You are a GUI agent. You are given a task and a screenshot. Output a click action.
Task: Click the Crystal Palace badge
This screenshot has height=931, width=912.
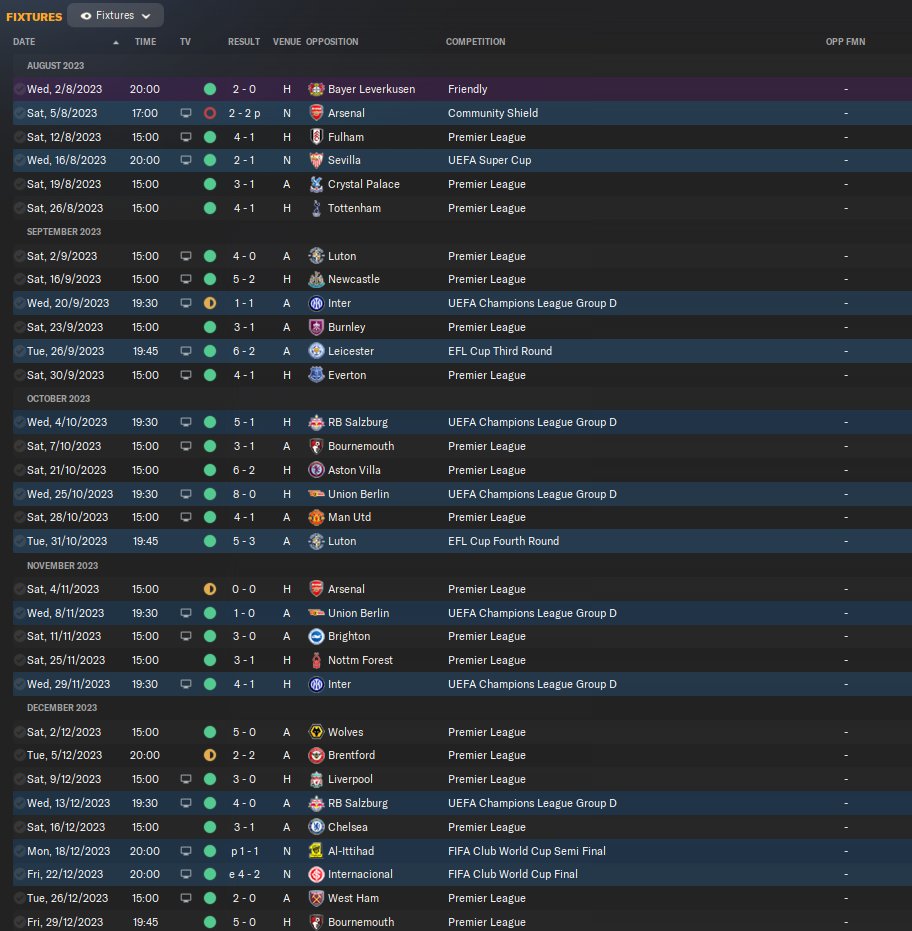[x=316, y=184]
